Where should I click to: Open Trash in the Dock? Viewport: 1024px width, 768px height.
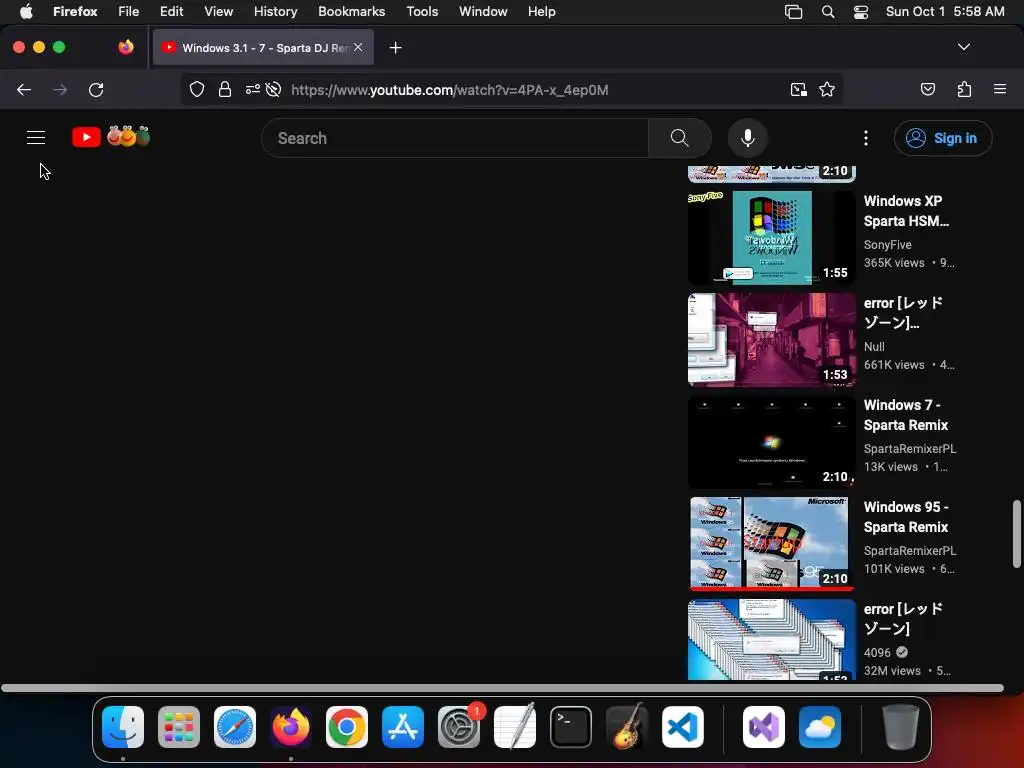pos(901,727)
